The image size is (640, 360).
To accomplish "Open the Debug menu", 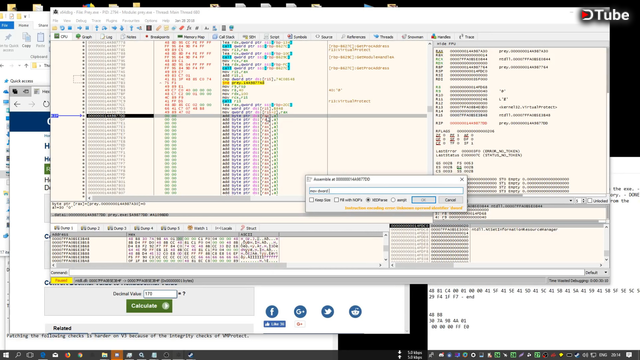I will pyautogui.click(x=81, y=20).
